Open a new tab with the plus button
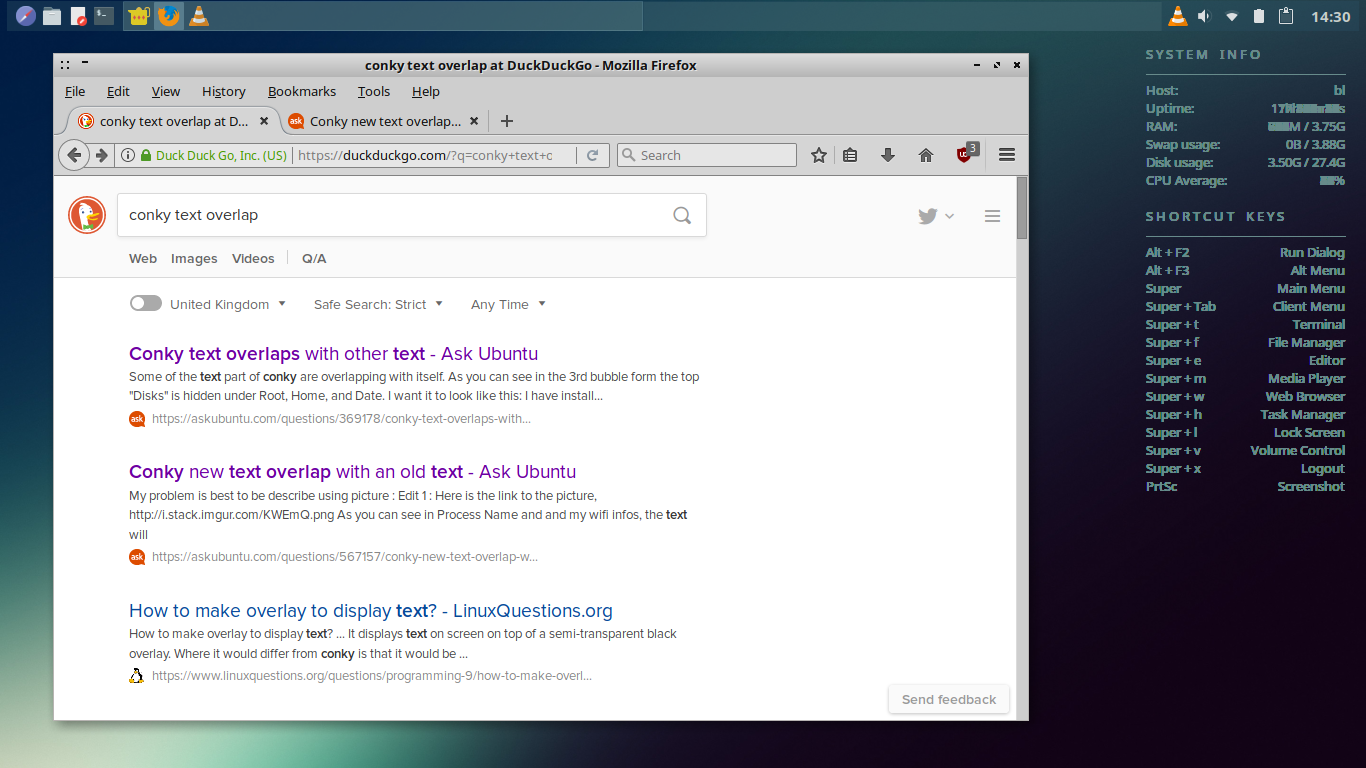This screenshot has width=1366, height=768. pyautogui.click(x=507, y=121)
